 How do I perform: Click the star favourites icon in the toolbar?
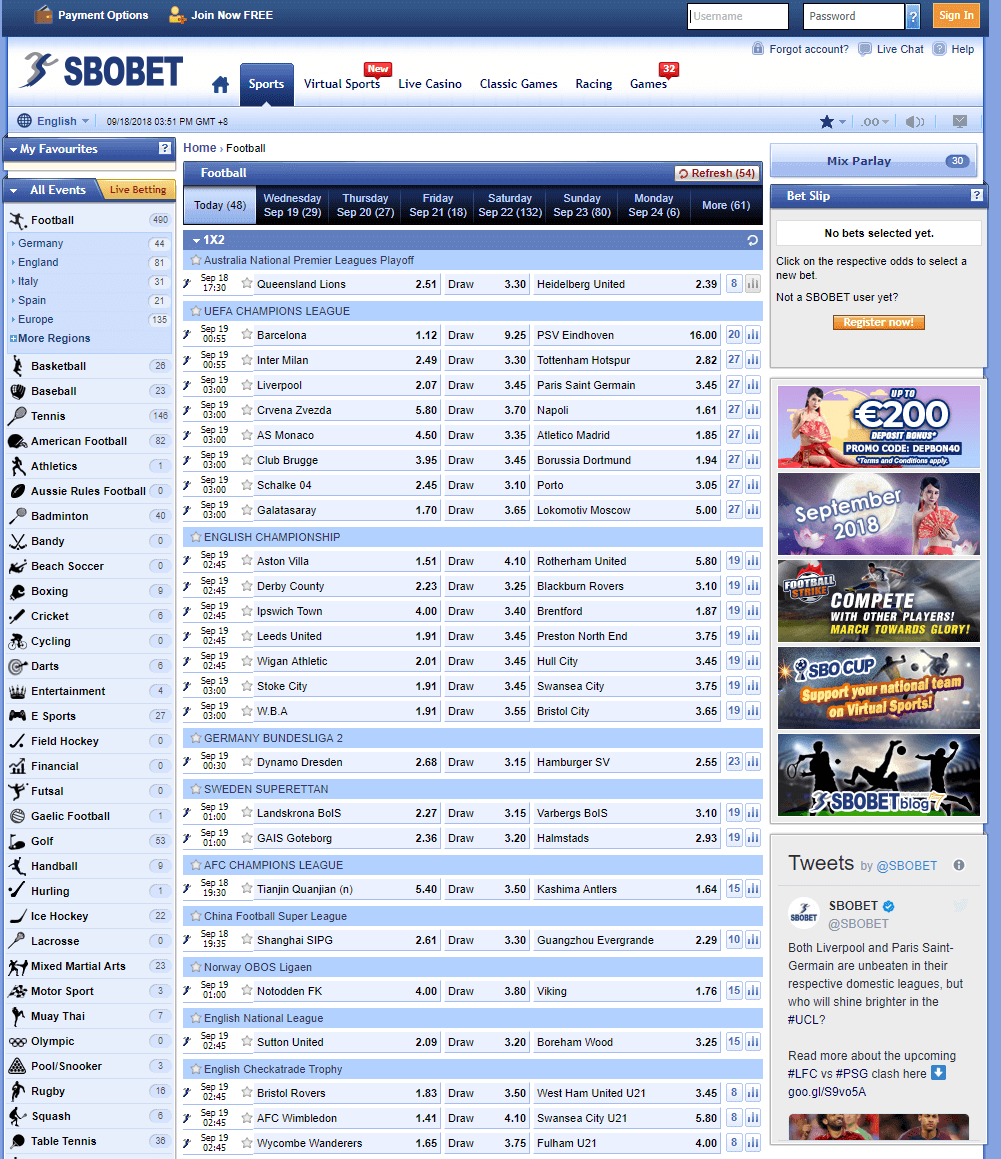[828, 122]
